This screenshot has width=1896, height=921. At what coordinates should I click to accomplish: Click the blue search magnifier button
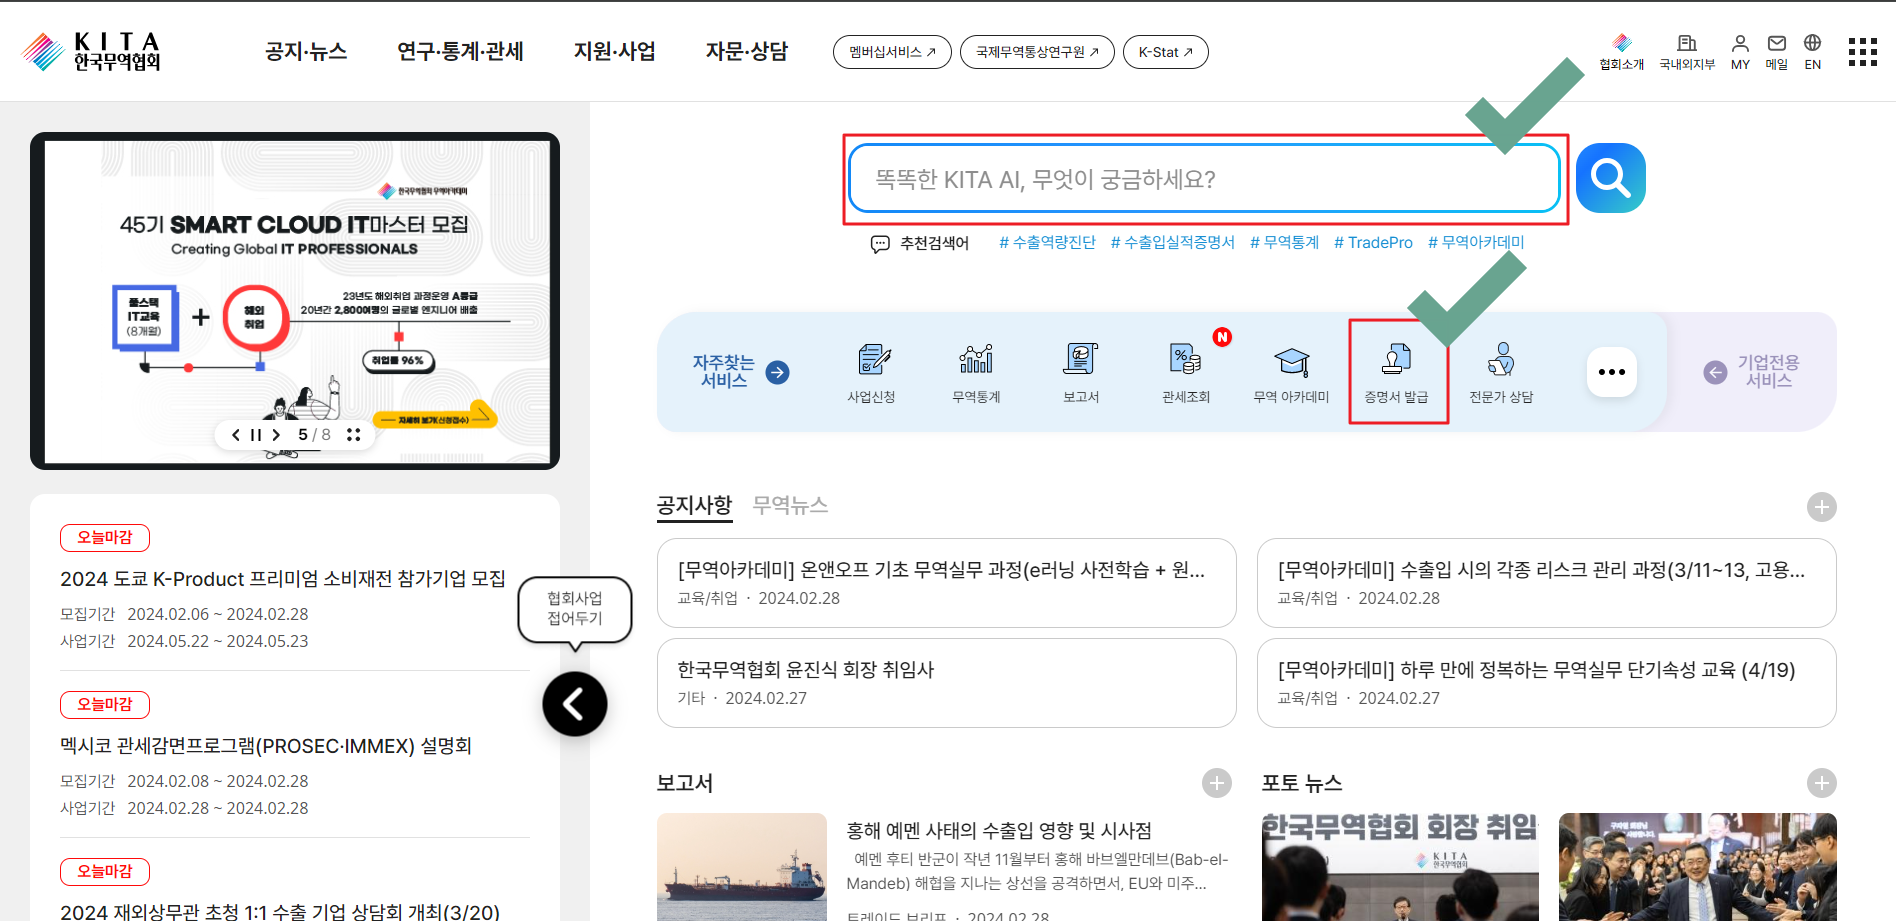[1610, 178]
